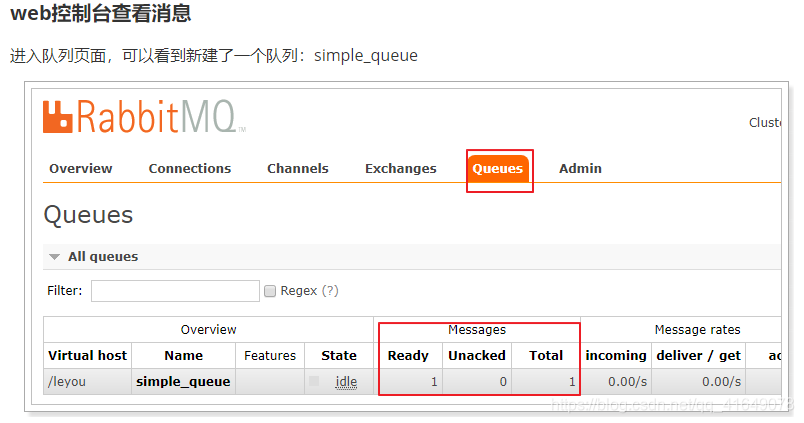Click the RabbitMQ logo
The image size is (804, 423).
coord(144,117)
